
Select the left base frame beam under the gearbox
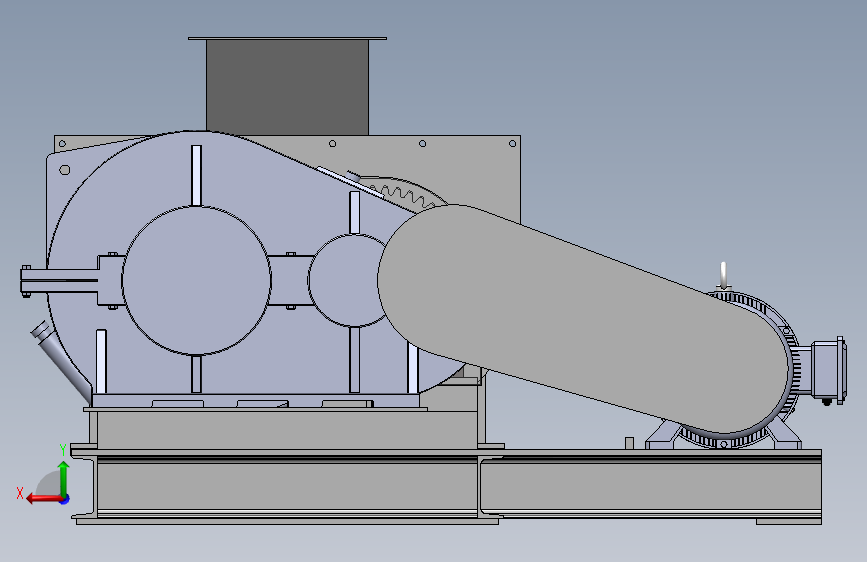pyautogui.click(x=286, y=487)
